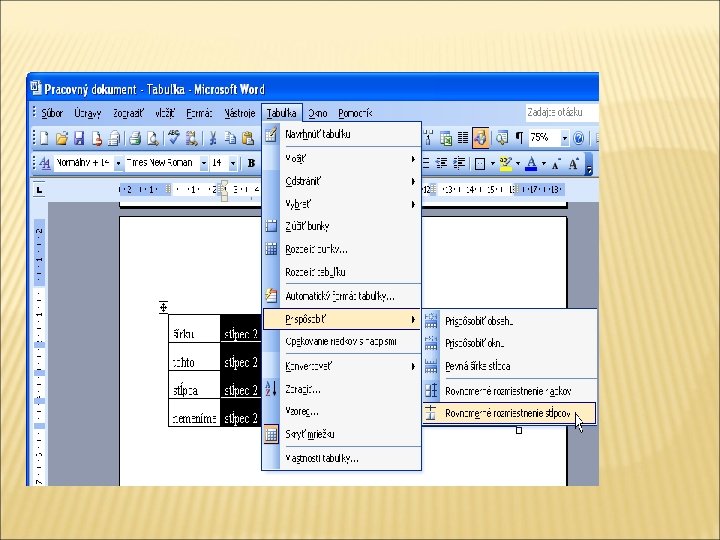Select Pevná šírka stĺpca option
This screenshot has width=720, height=540.
(x=509, y=366)
